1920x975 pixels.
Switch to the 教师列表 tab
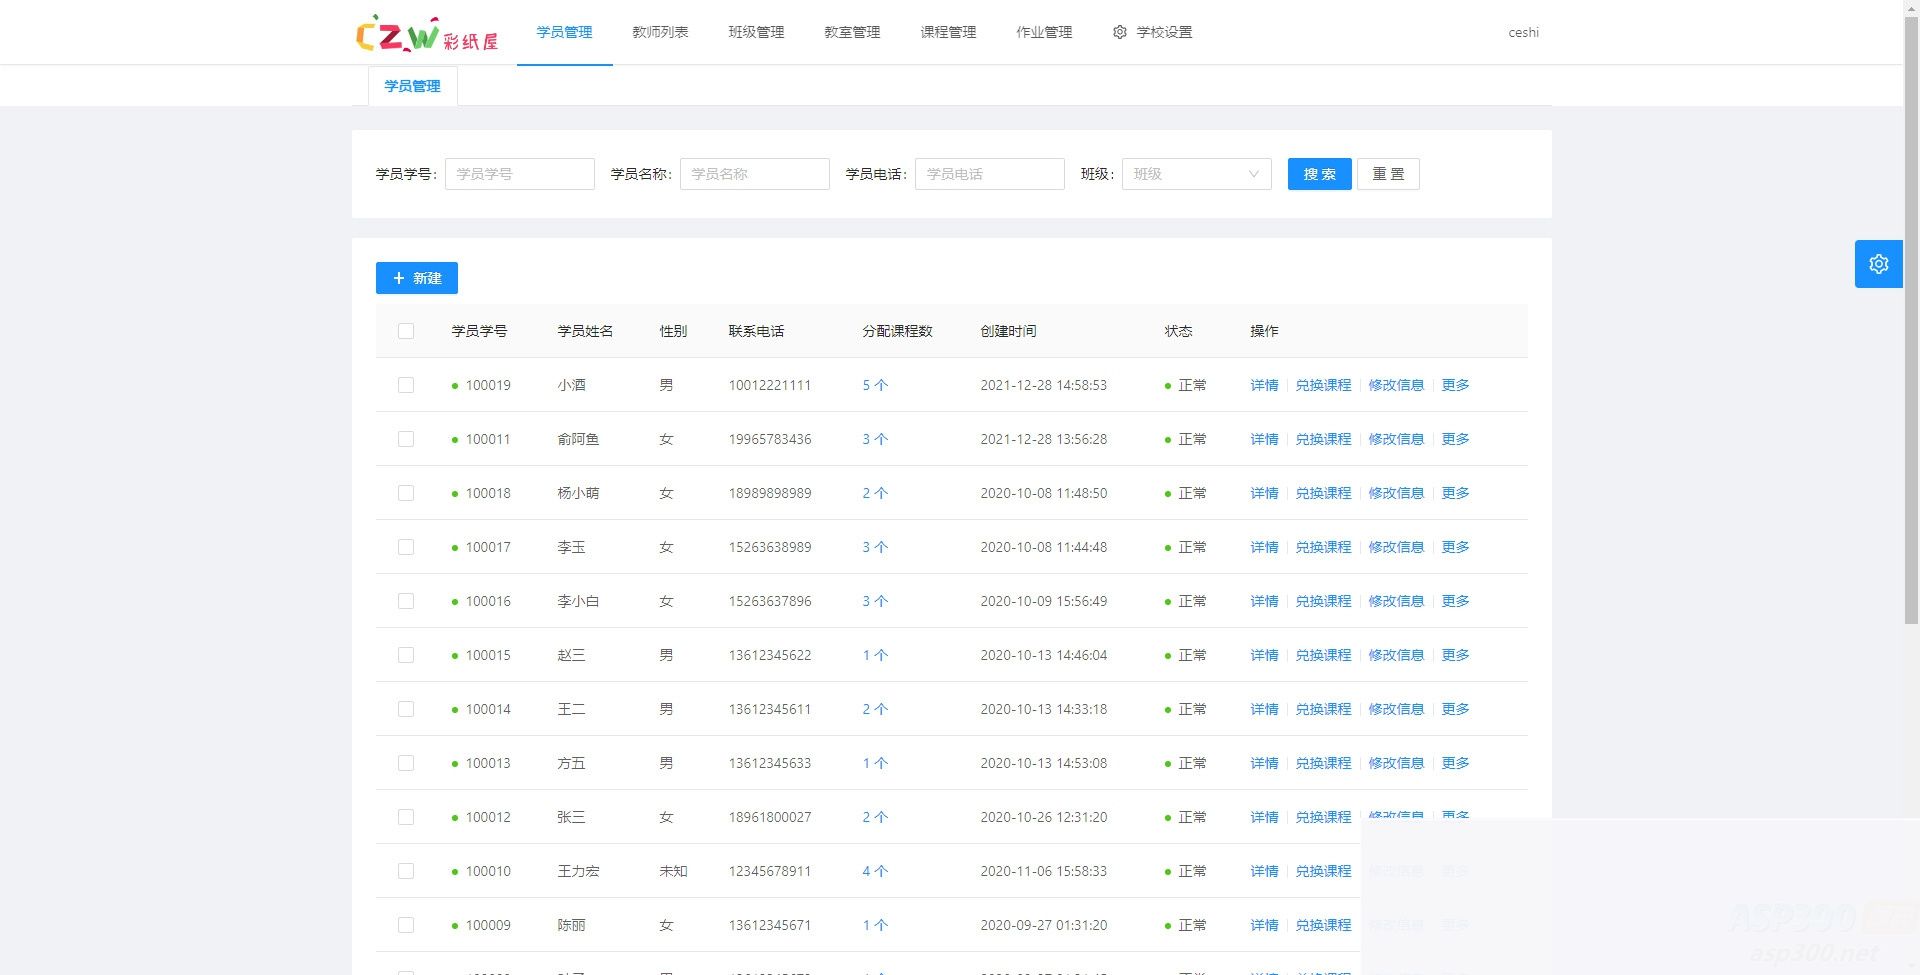[x=660, y=32]
